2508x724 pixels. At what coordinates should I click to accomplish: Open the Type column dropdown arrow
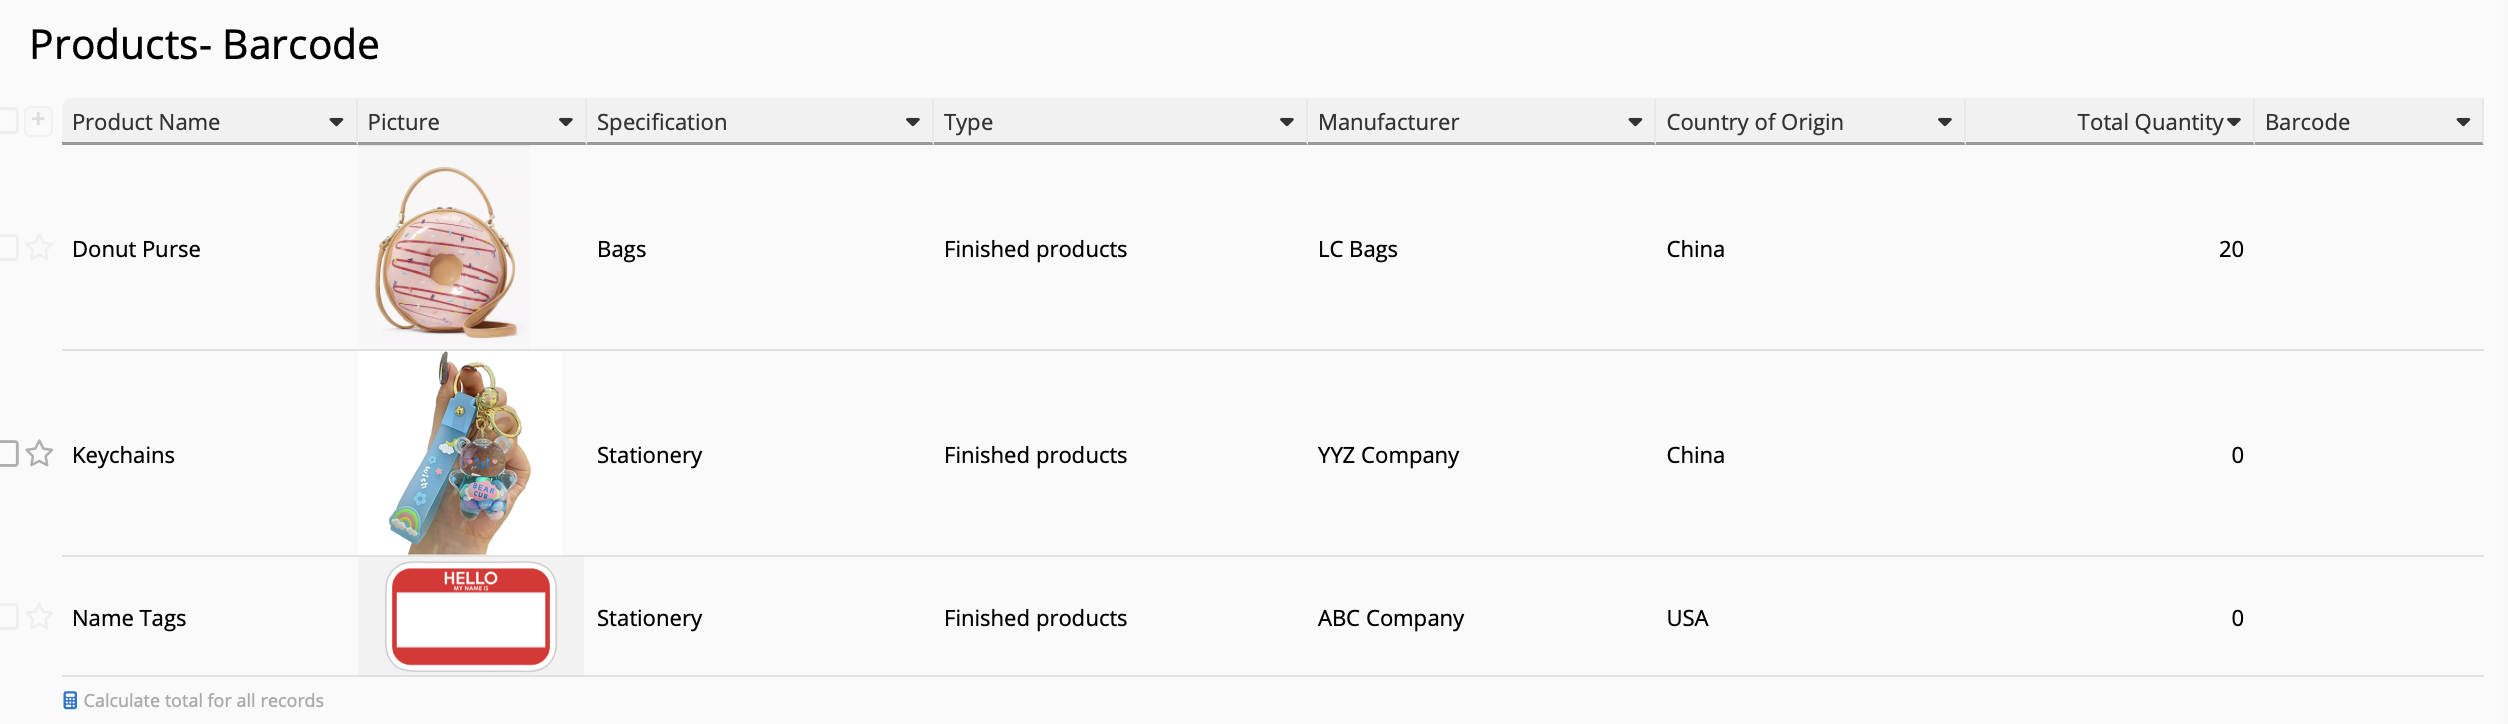[1286, 122]
